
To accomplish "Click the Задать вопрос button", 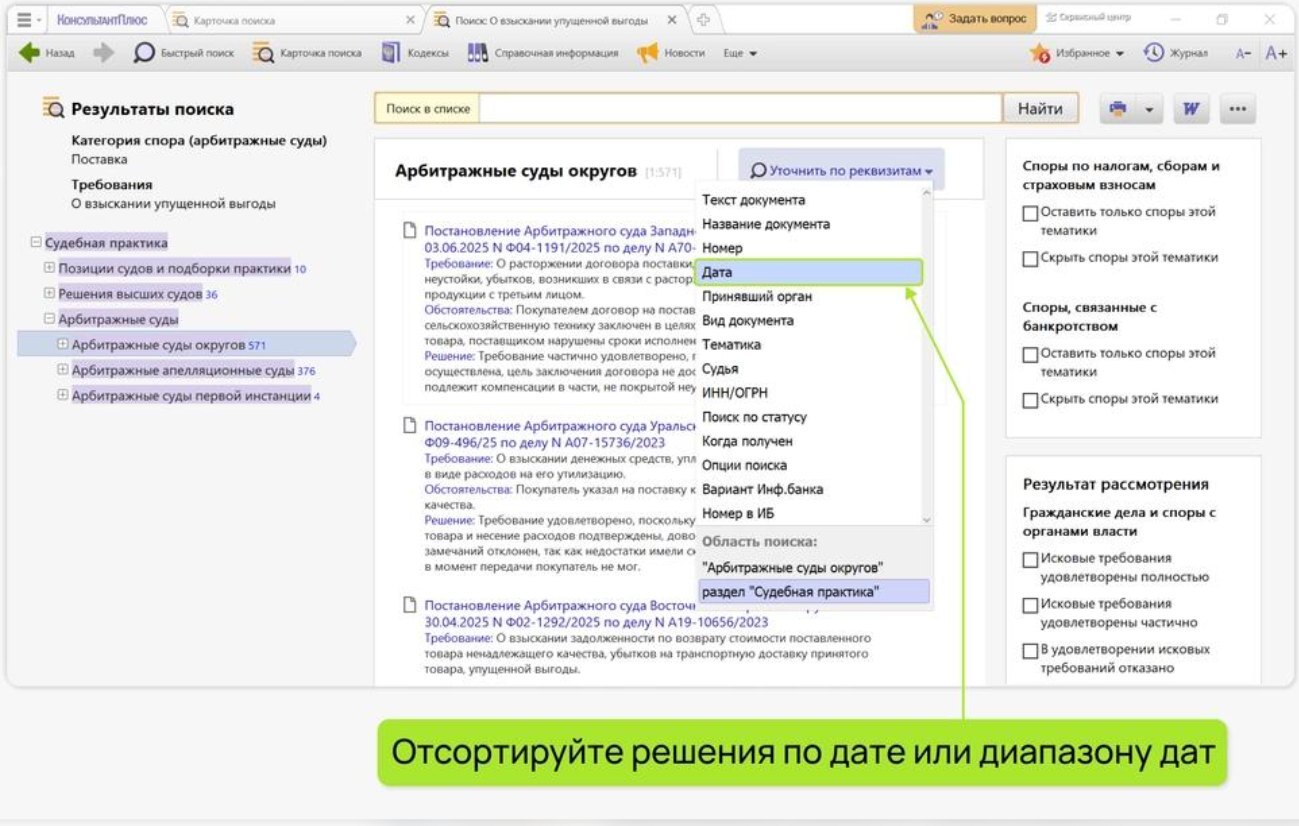I will pyautogui.click(x=973, y=19).
